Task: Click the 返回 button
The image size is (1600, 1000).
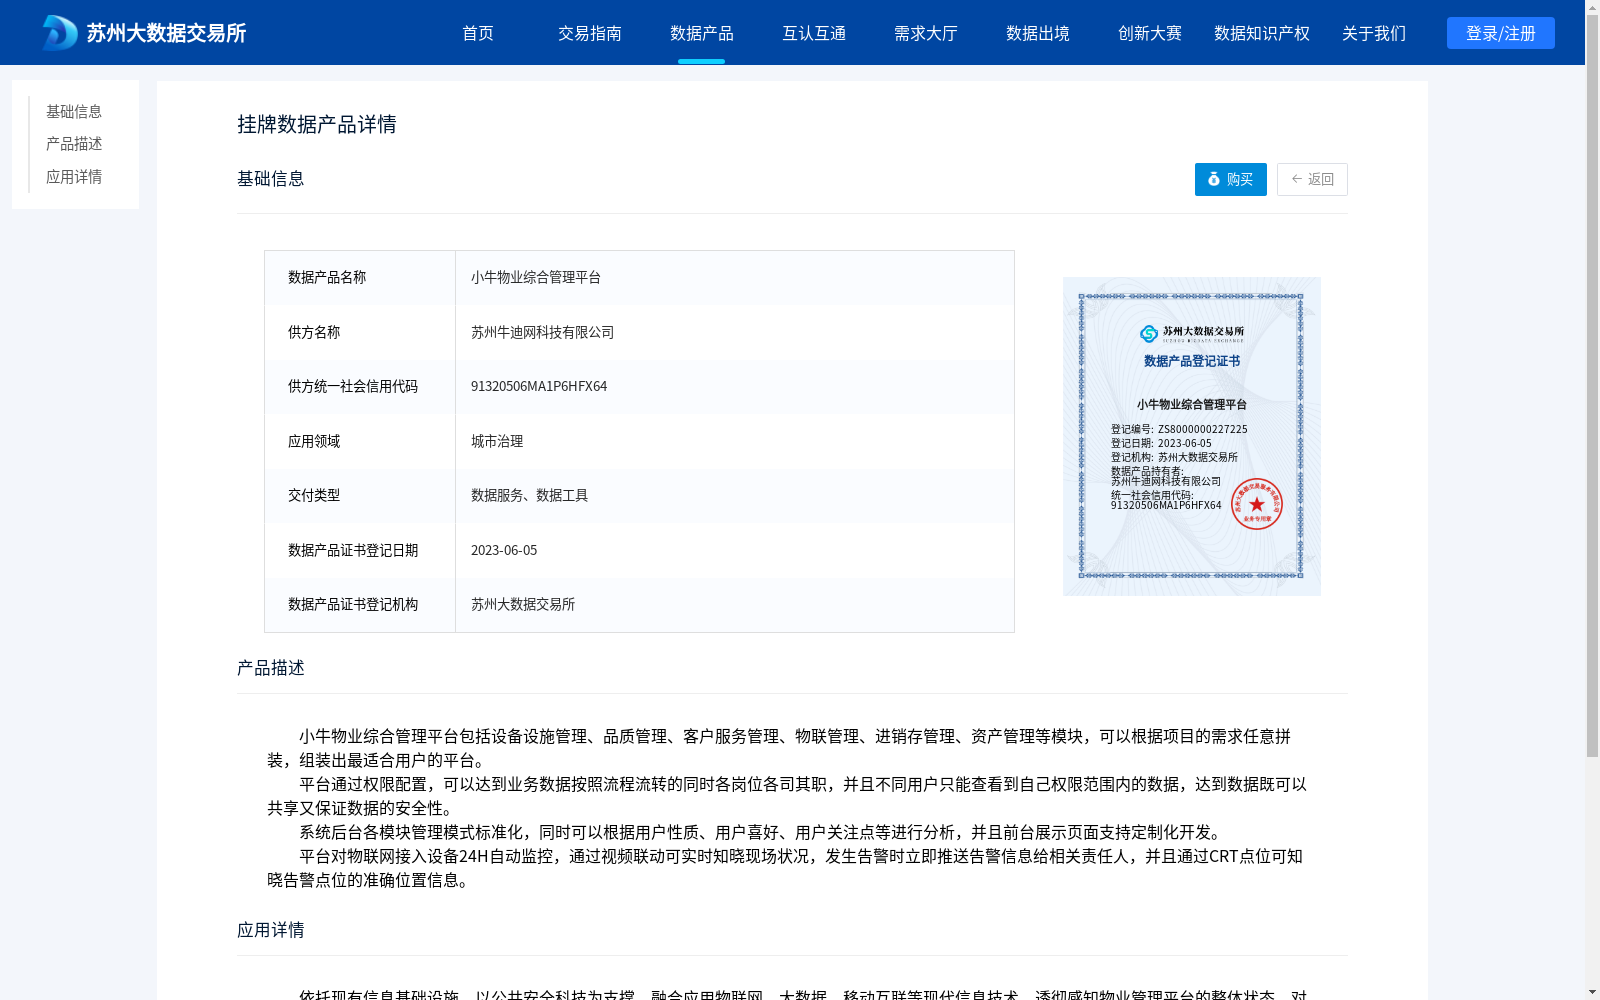Action: coord(1312,179)
